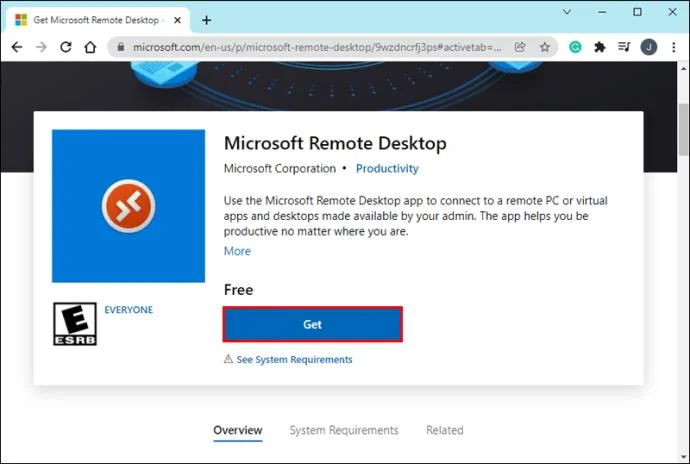Click the browser forward arrow
This screenshot has width=690, height=464.
[x=41, y=47]
